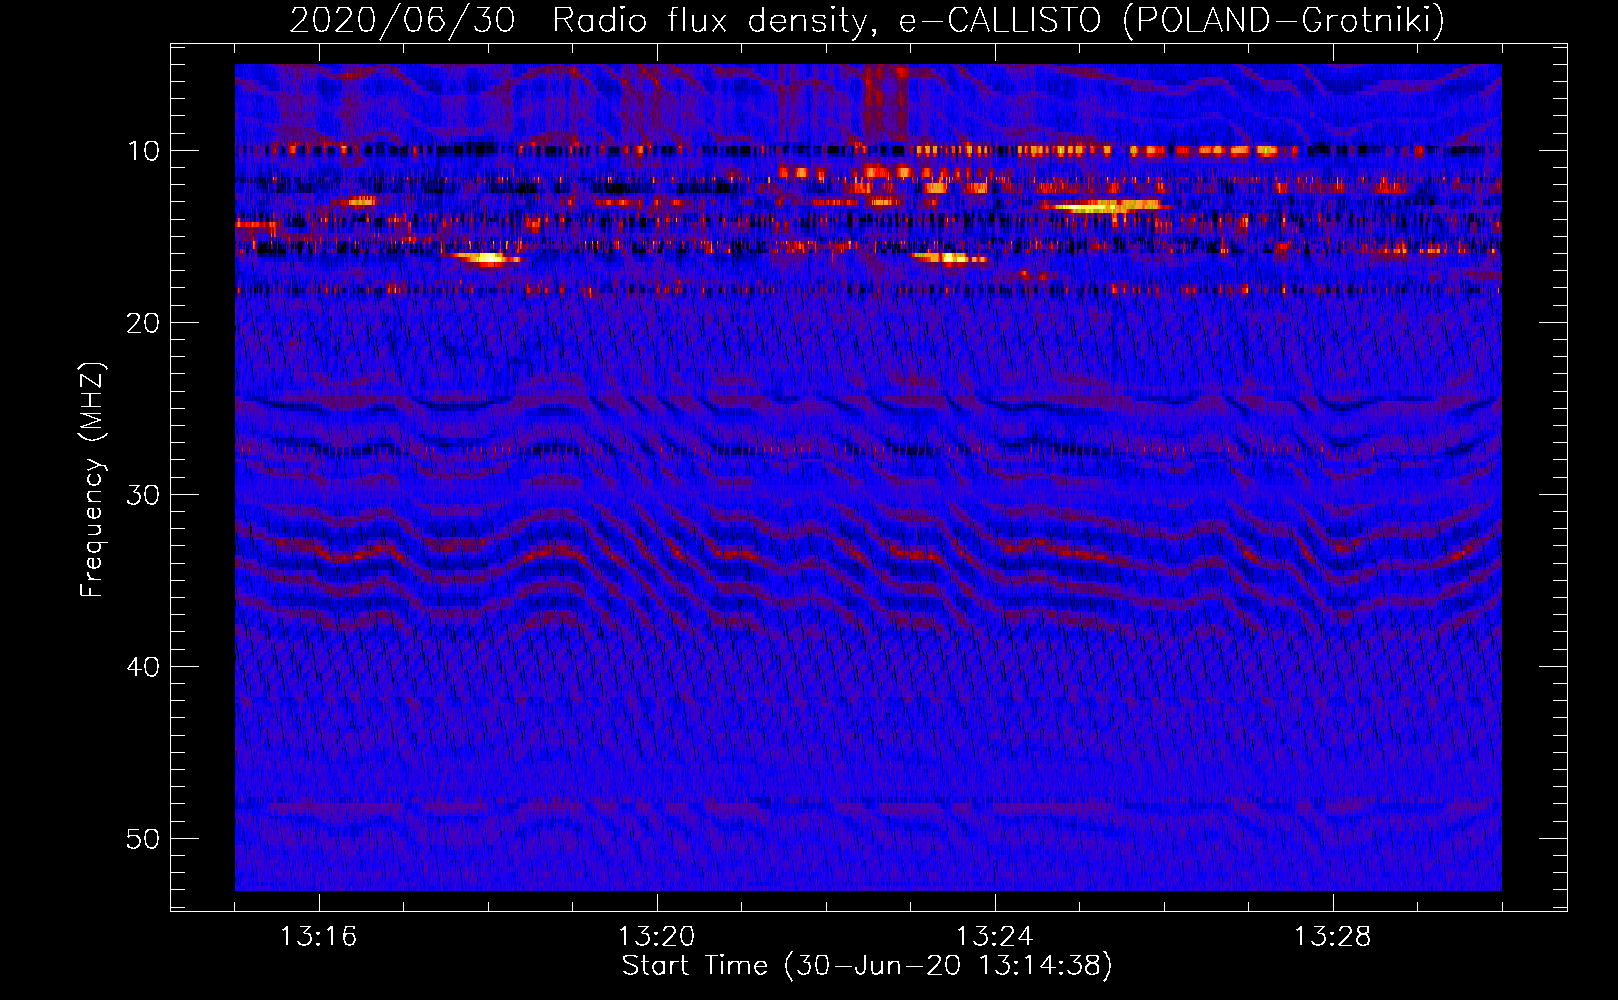Click the time tick label '13:28'

[x=1332, y=937]
